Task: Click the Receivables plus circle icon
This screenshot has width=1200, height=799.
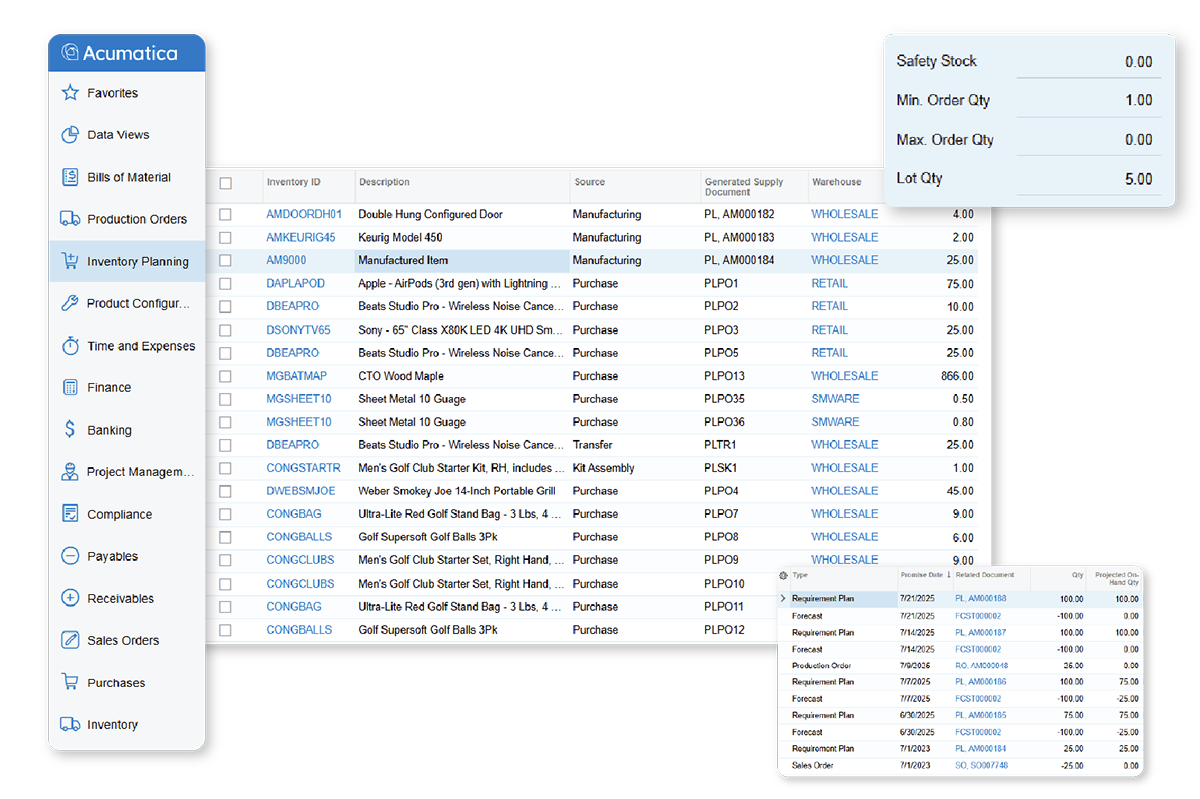Action: pos(70,598)
